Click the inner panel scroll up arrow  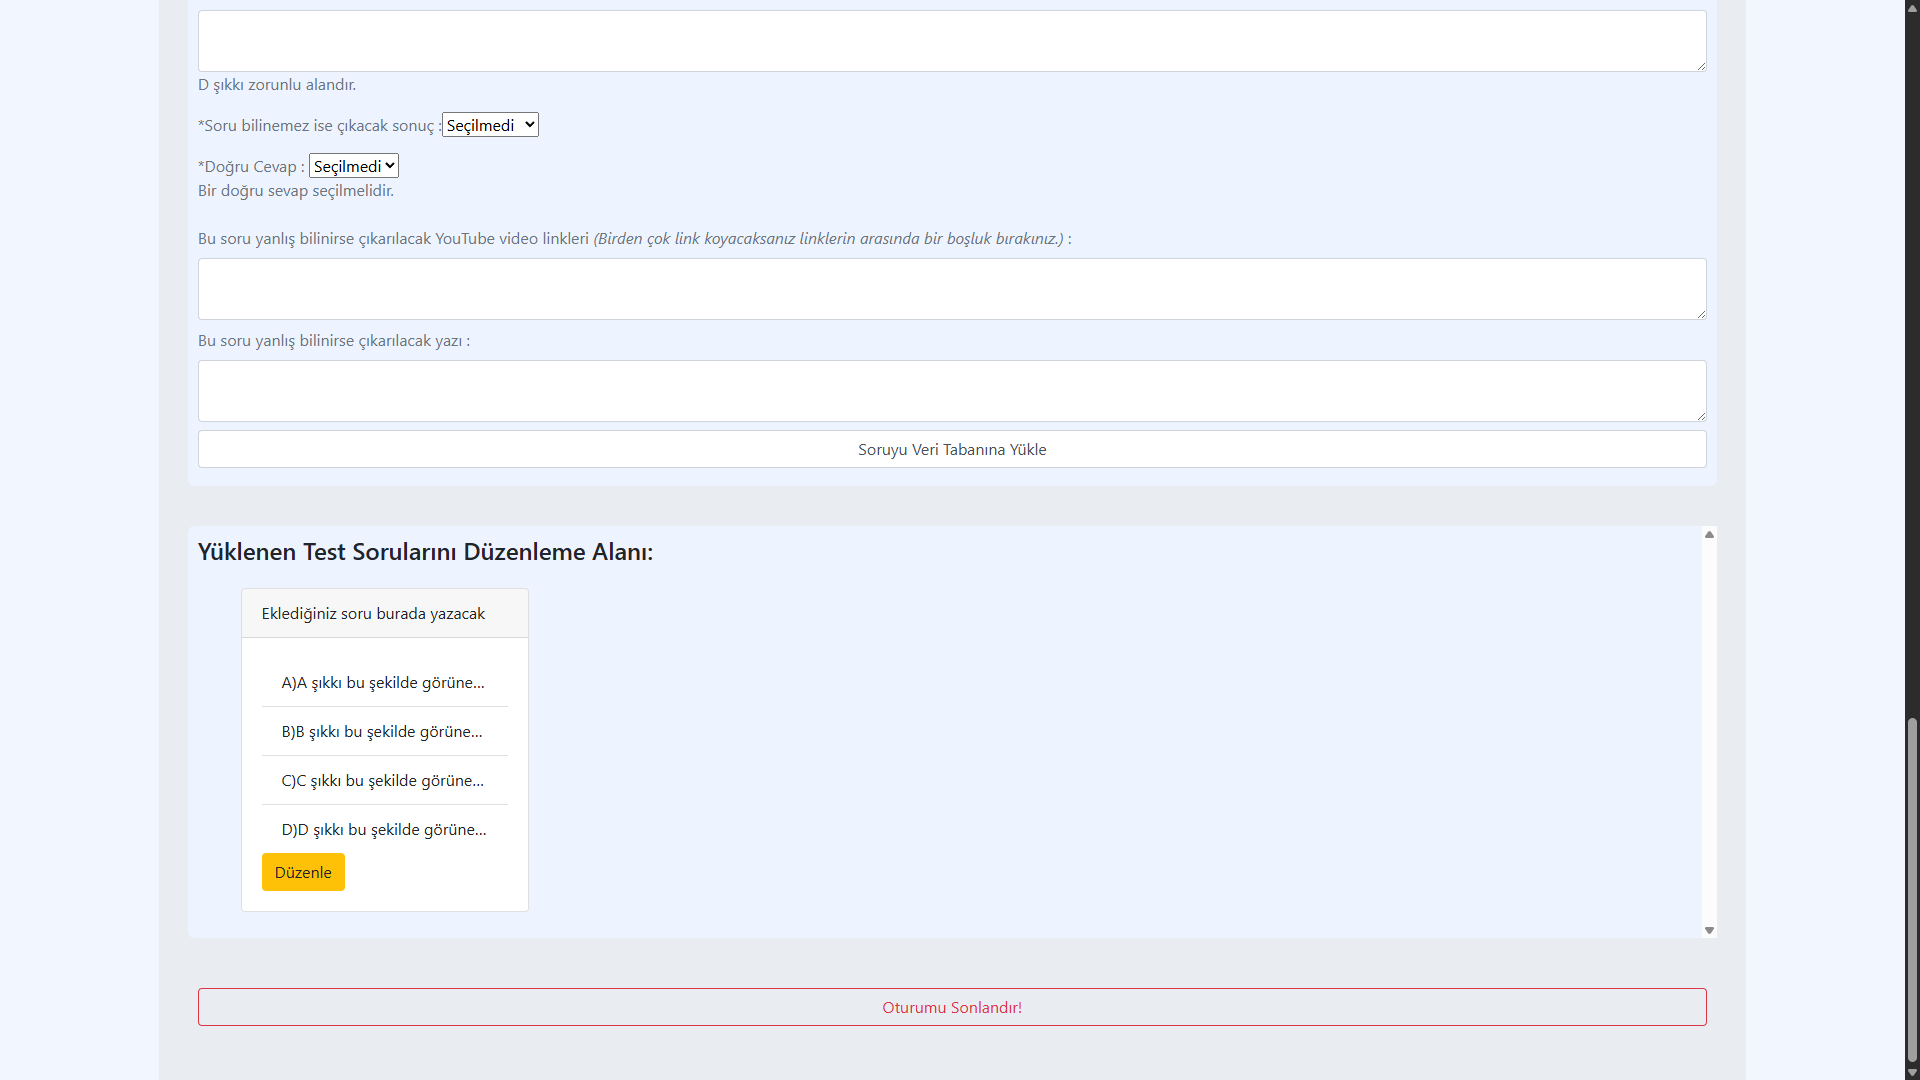pos(1709,535)
